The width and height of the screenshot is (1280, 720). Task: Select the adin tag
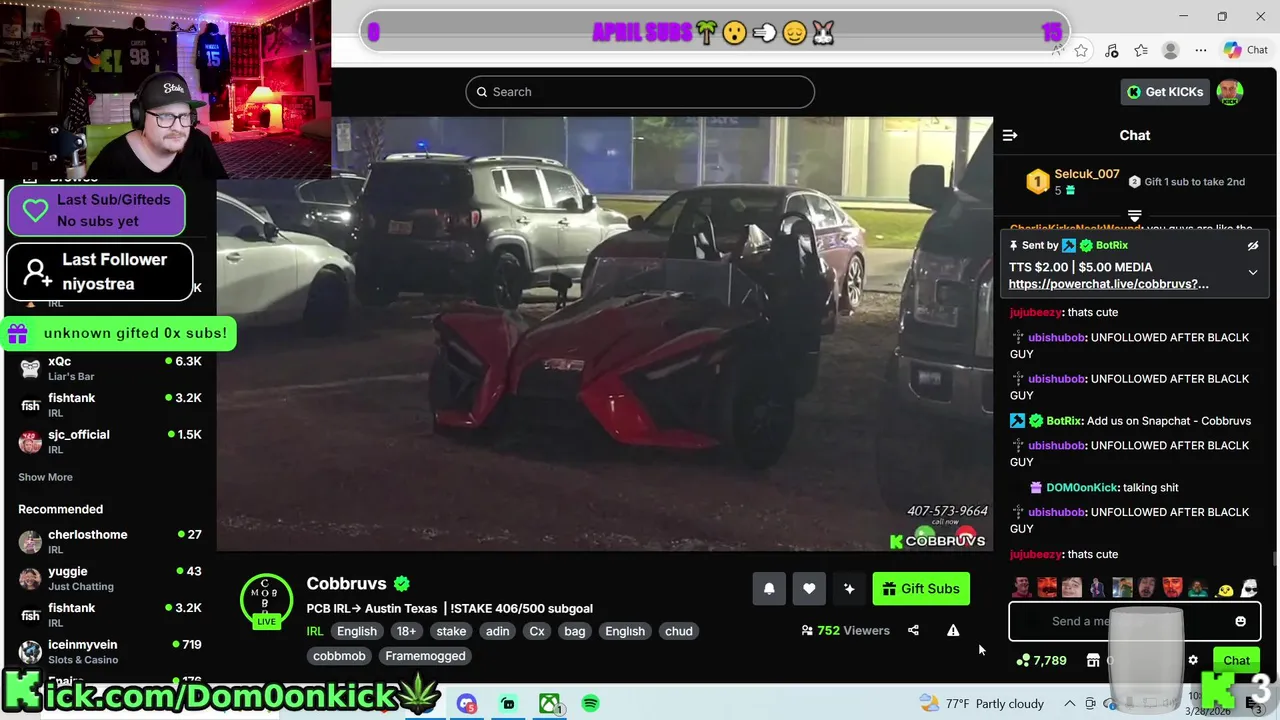(x=498, y=631)
